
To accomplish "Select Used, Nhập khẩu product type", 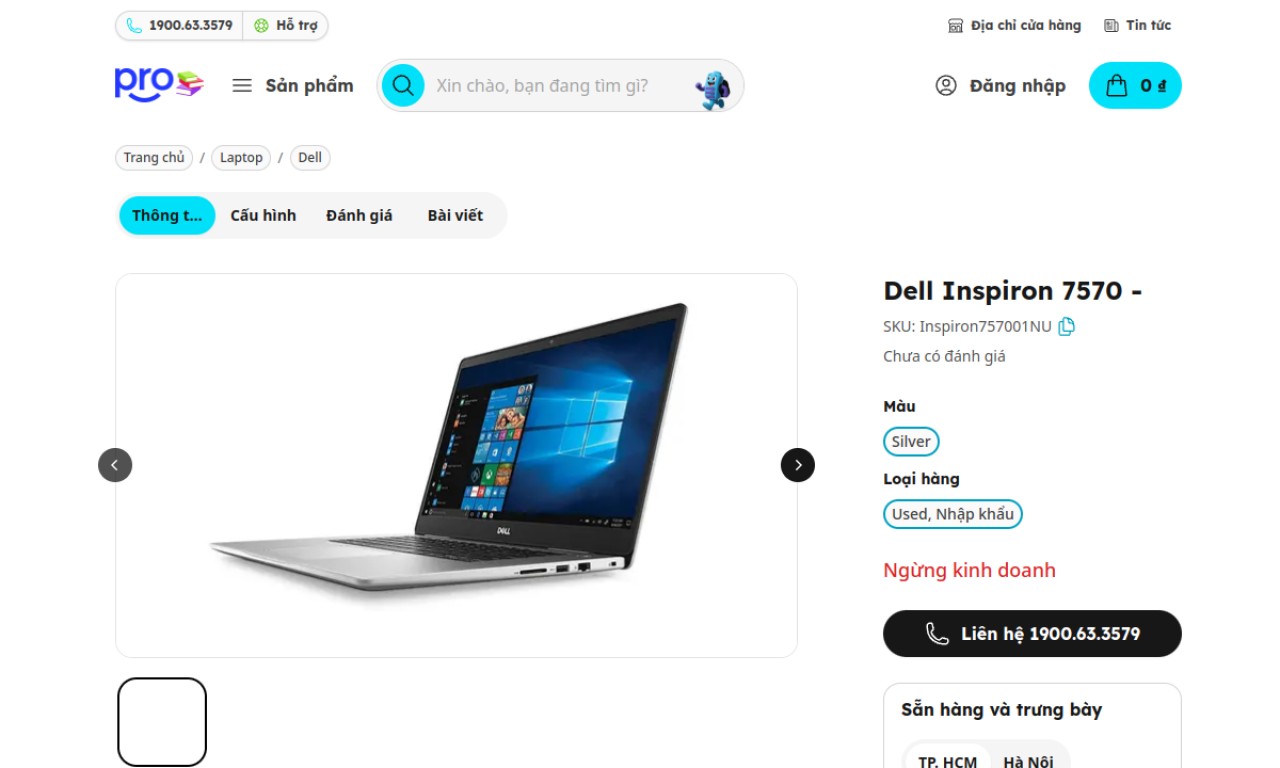I will 953,514.
